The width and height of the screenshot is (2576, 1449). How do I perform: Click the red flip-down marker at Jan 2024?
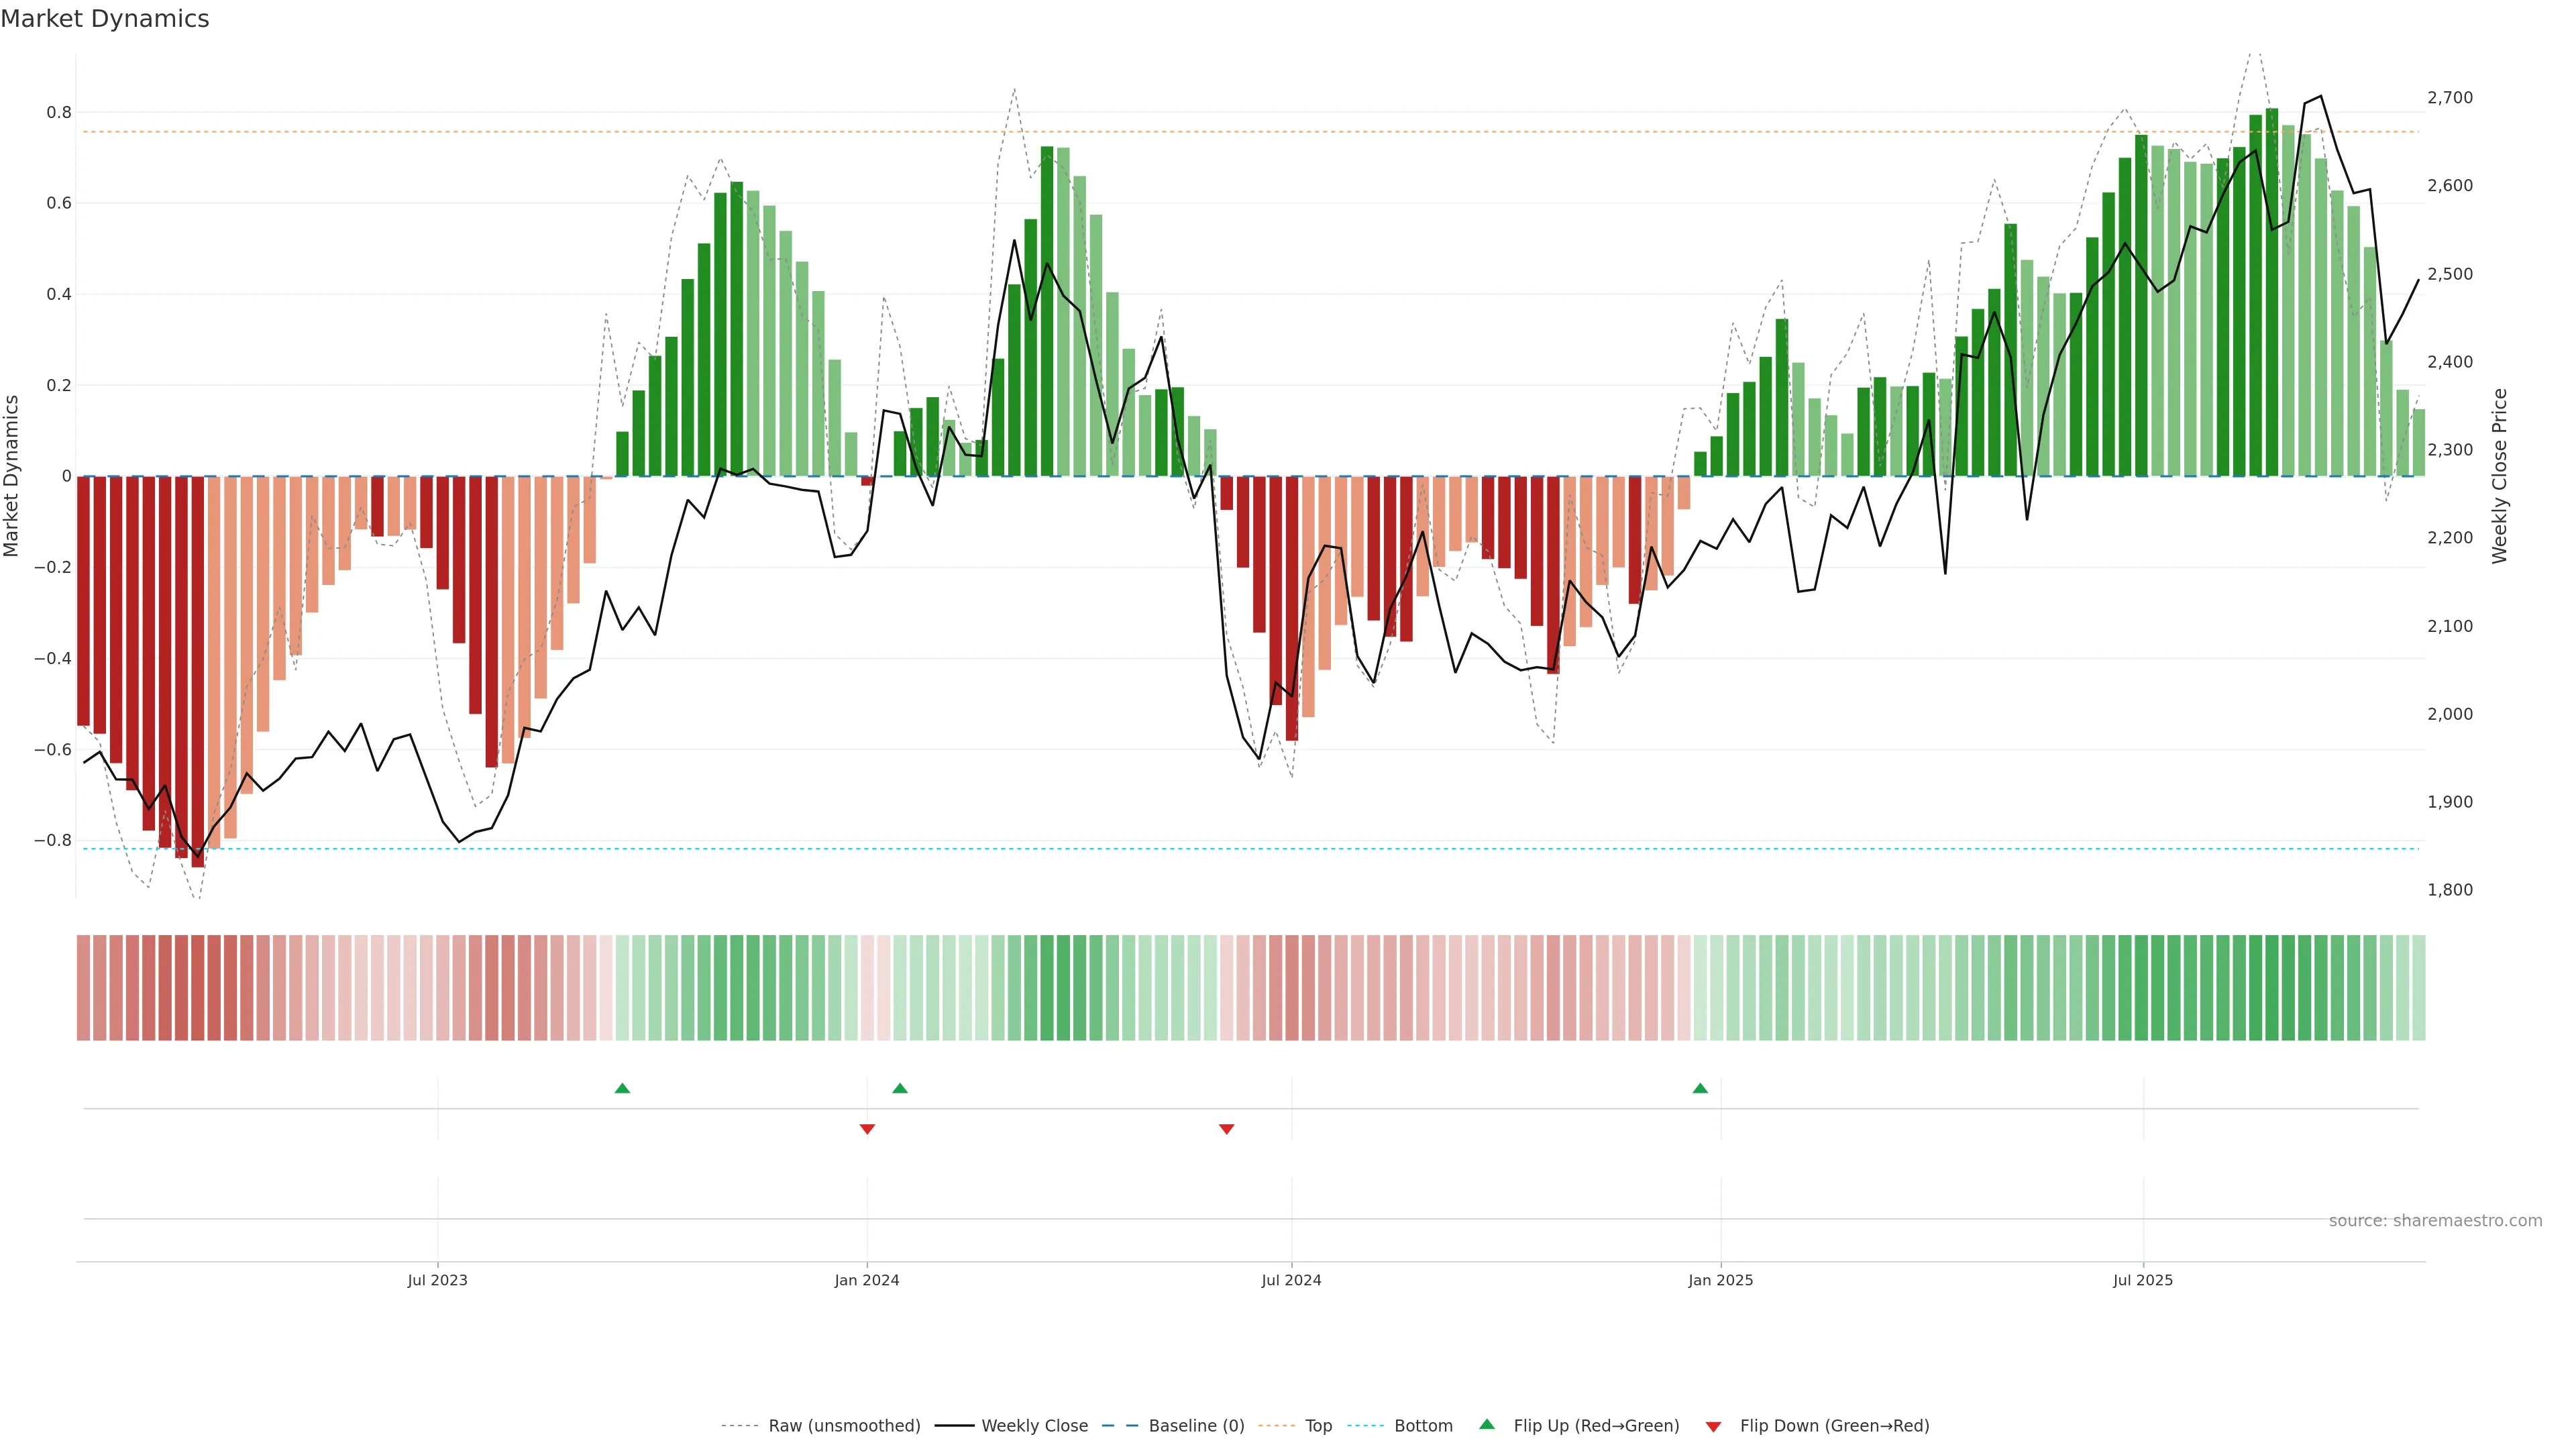[x=867, y=1129]
